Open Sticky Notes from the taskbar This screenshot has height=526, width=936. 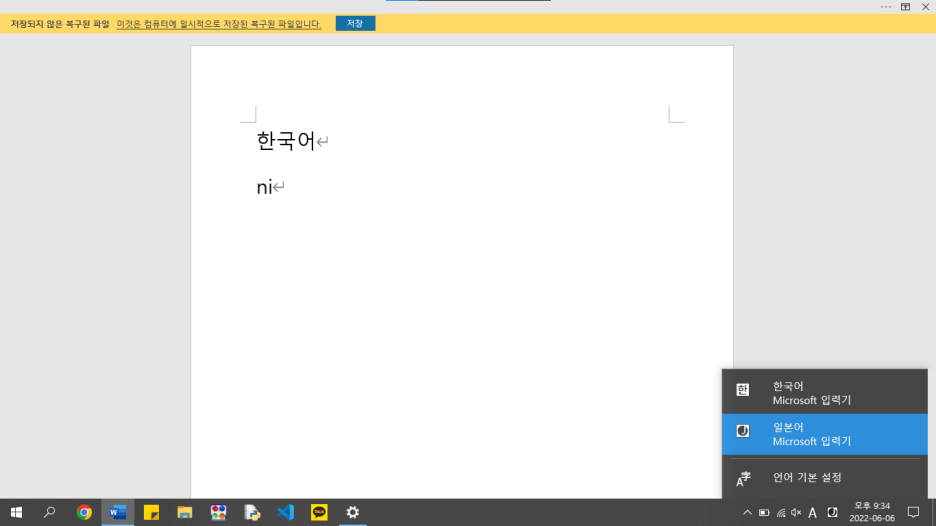click(x=151, y=512)
